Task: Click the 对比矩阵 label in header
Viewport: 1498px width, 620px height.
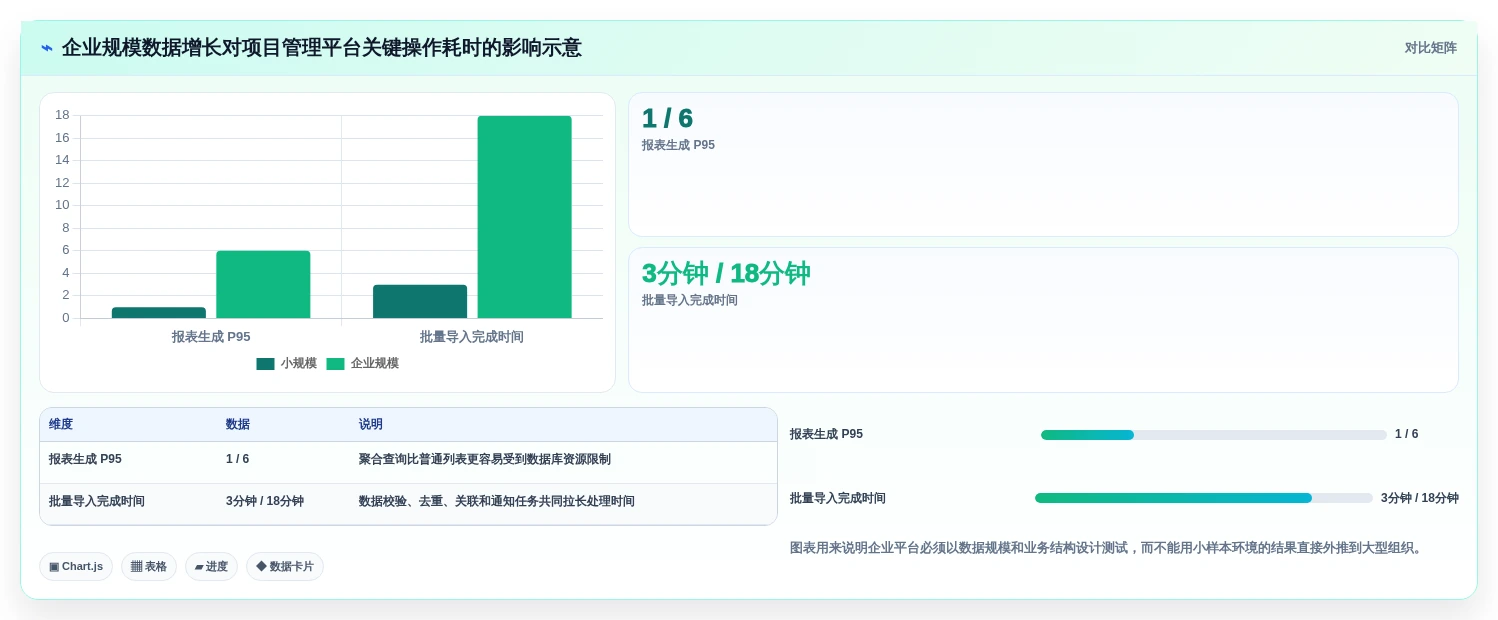Action: point(1430,48)
